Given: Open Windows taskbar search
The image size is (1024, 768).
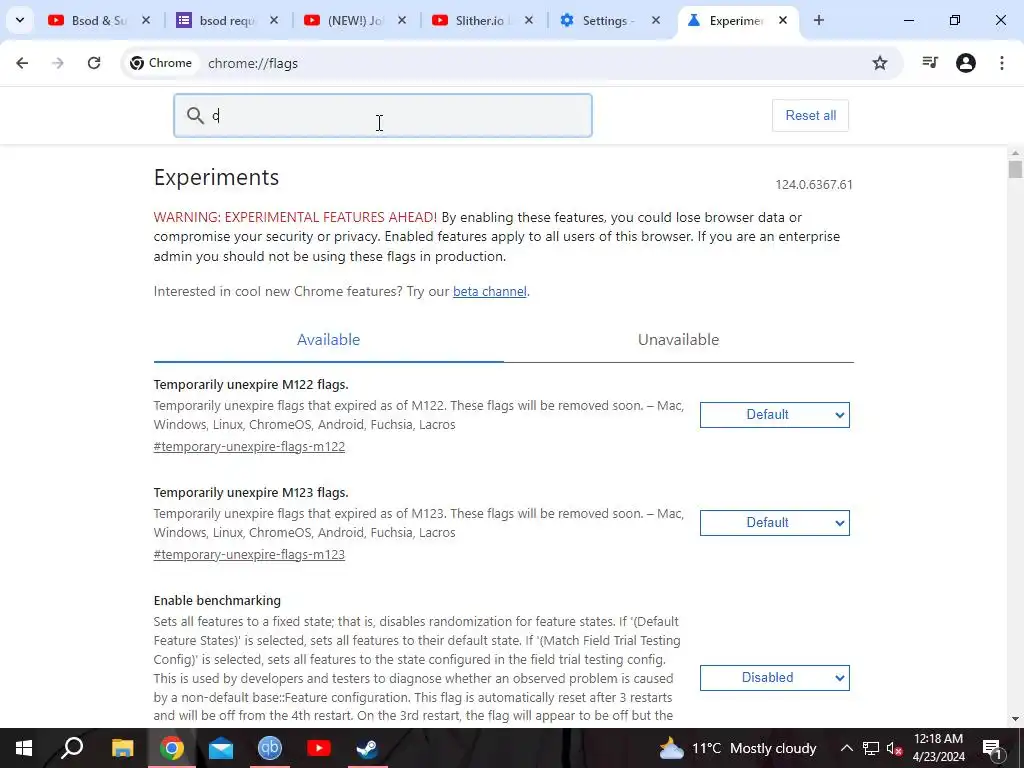Looking at the screenshot, I should [72, 748].
